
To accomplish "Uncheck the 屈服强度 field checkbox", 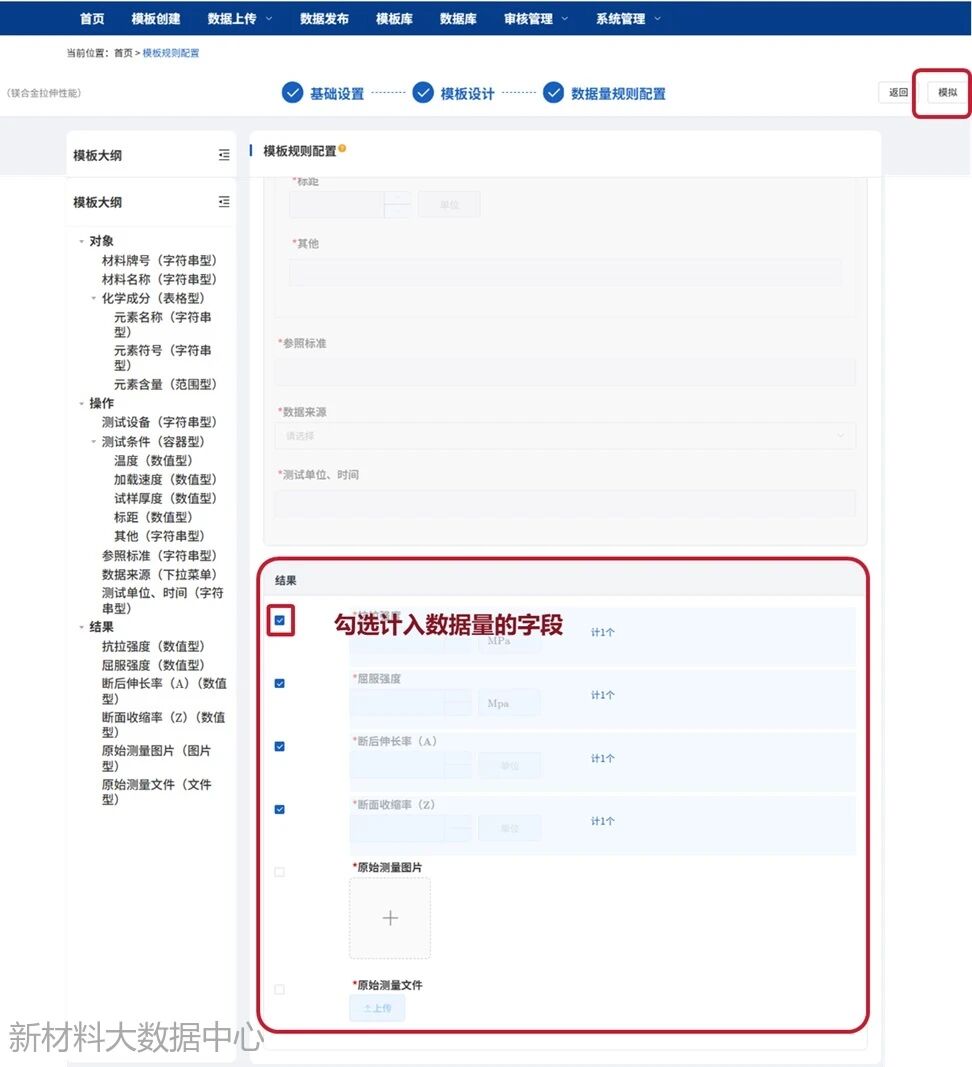I will (x=280, y=684).
